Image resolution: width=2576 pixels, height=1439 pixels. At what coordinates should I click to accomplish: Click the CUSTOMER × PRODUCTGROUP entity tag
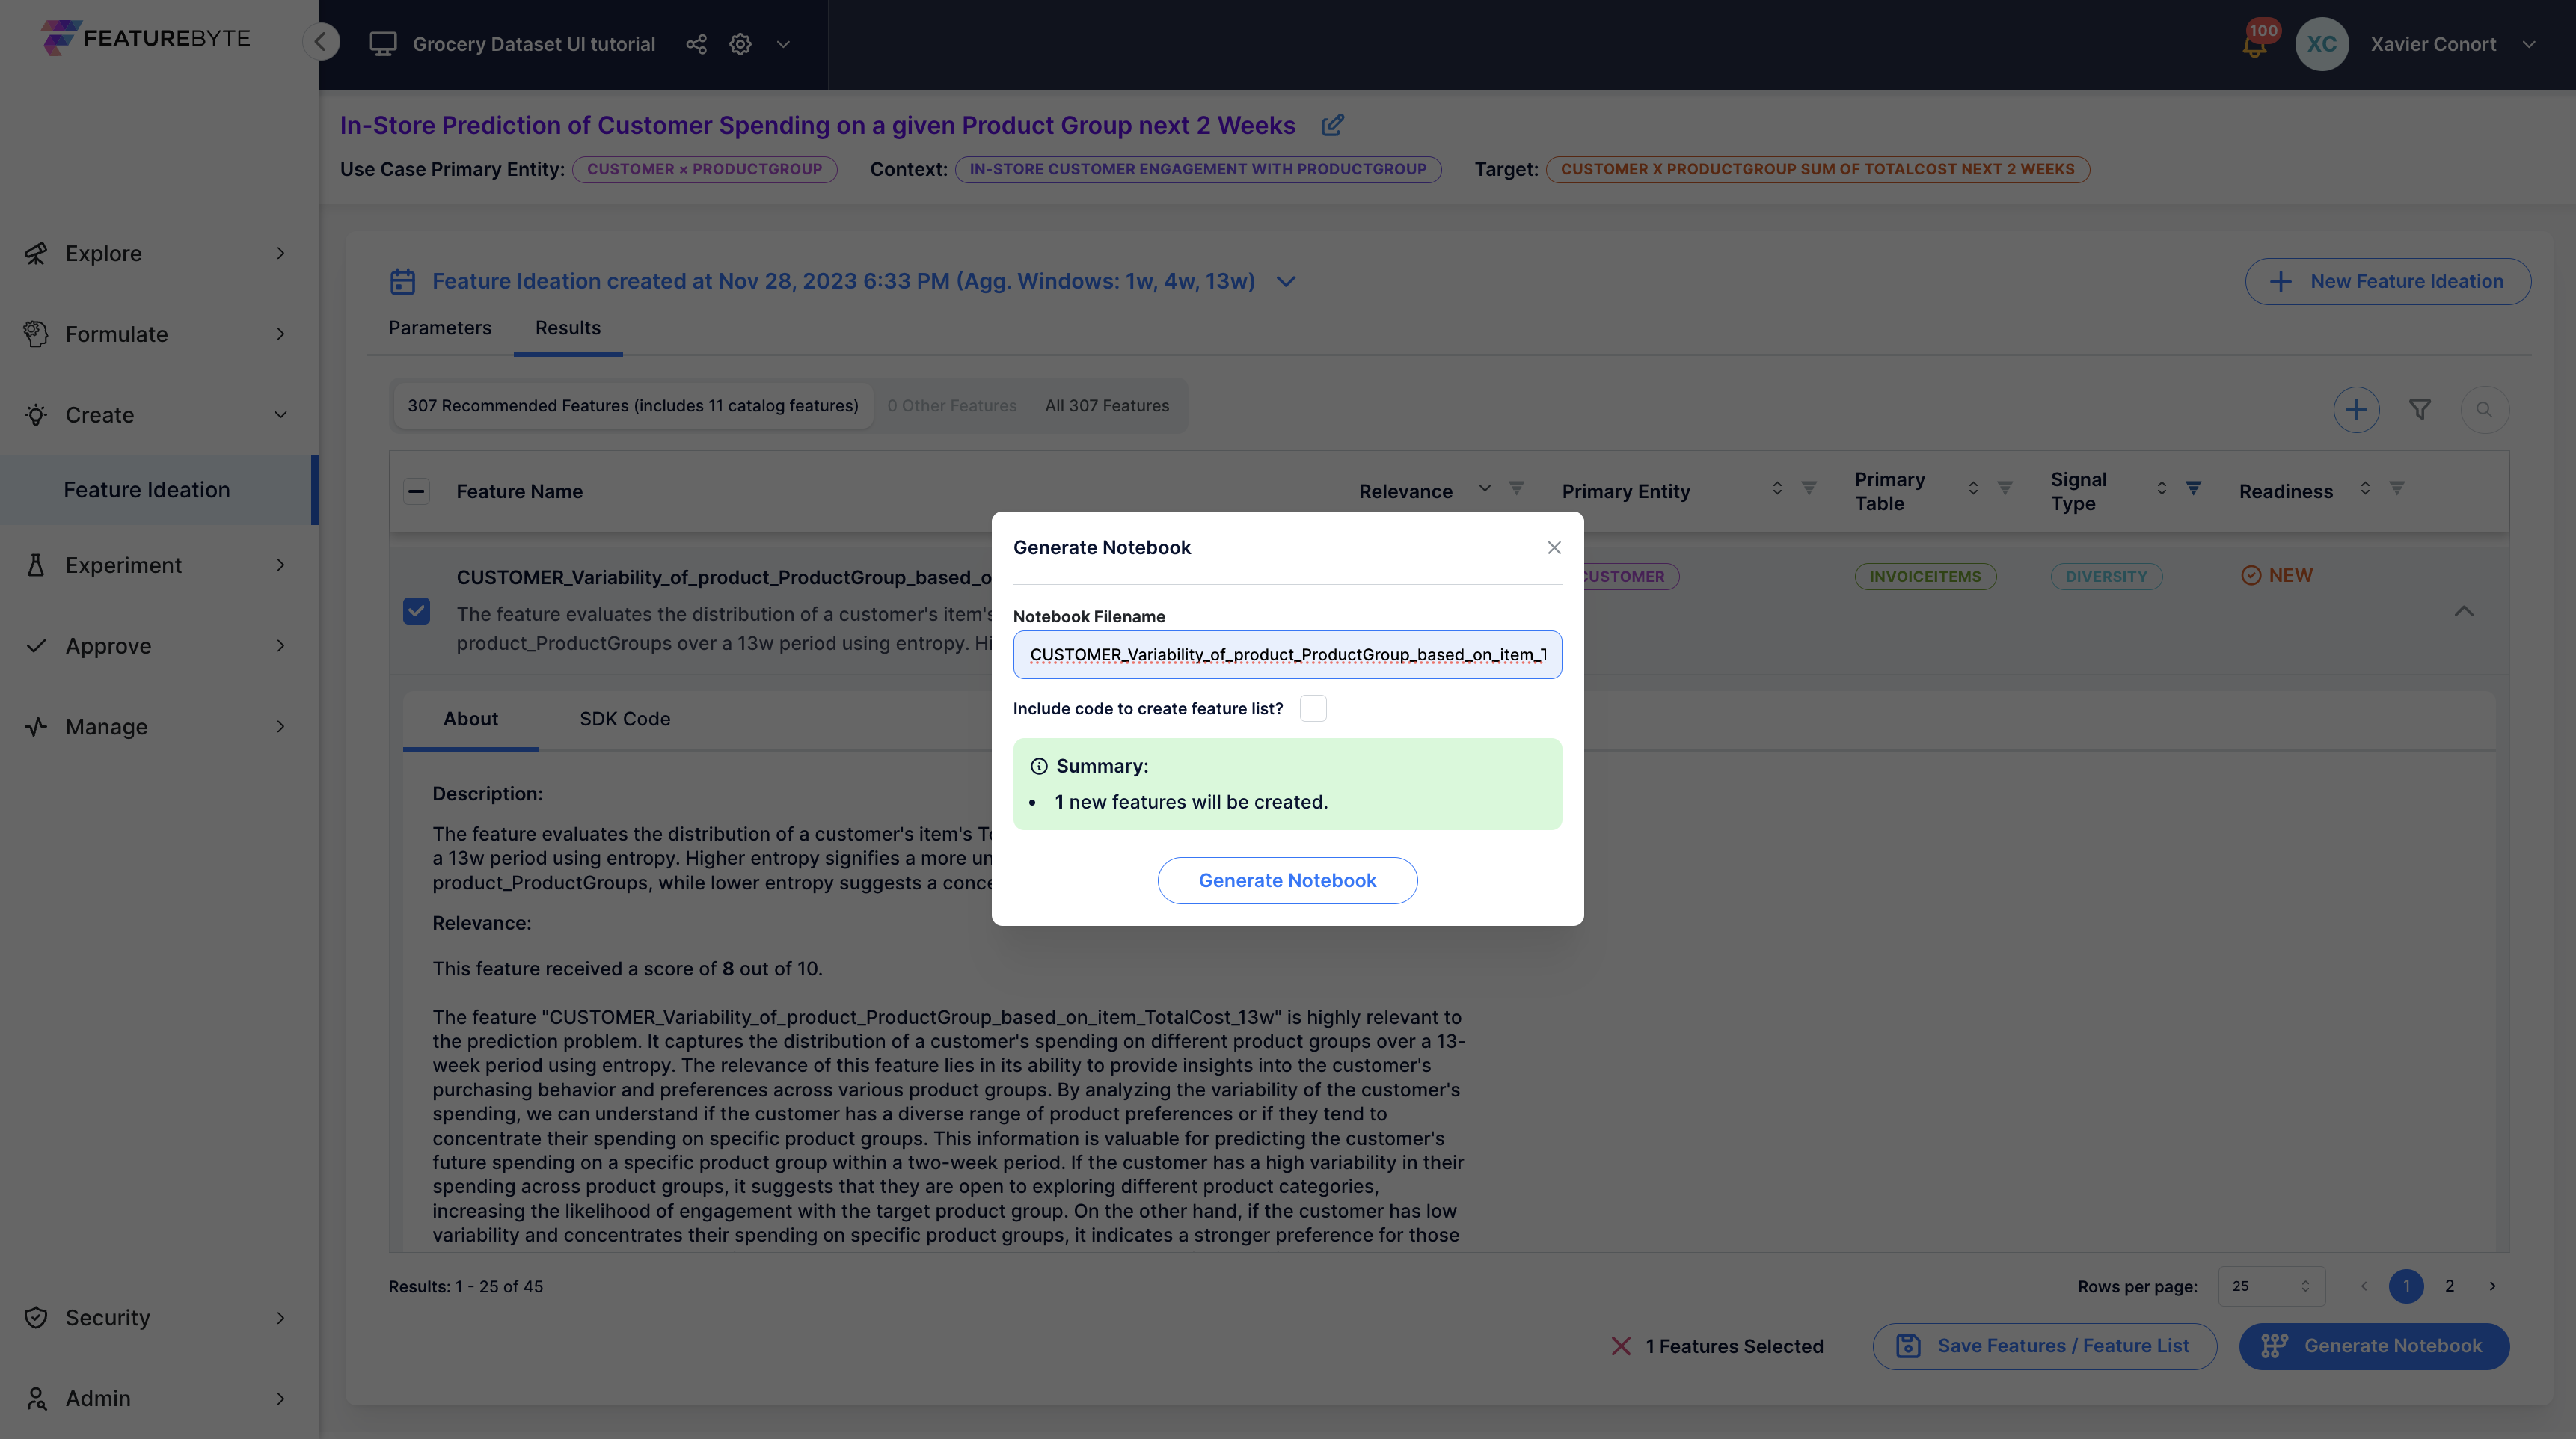point(704,169)
